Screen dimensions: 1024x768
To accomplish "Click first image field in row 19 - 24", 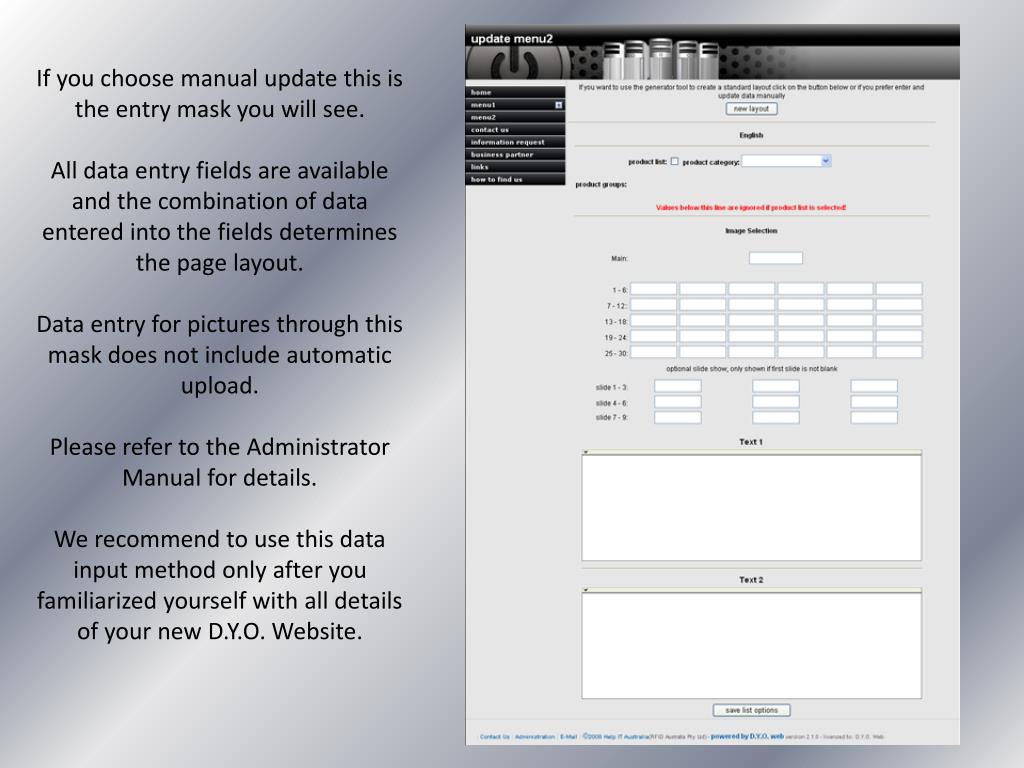I will (x=653, y=337).
